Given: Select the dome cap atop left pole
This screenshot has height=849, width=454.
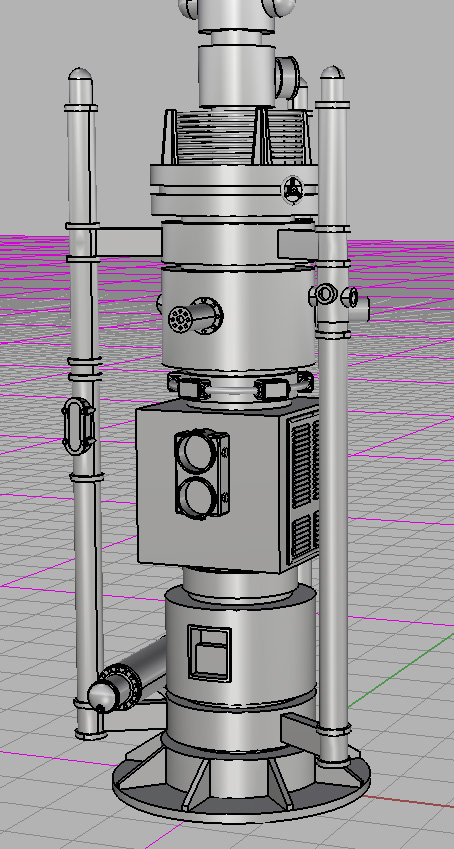Looking at the screenshot, I should [x=80, y=86].
